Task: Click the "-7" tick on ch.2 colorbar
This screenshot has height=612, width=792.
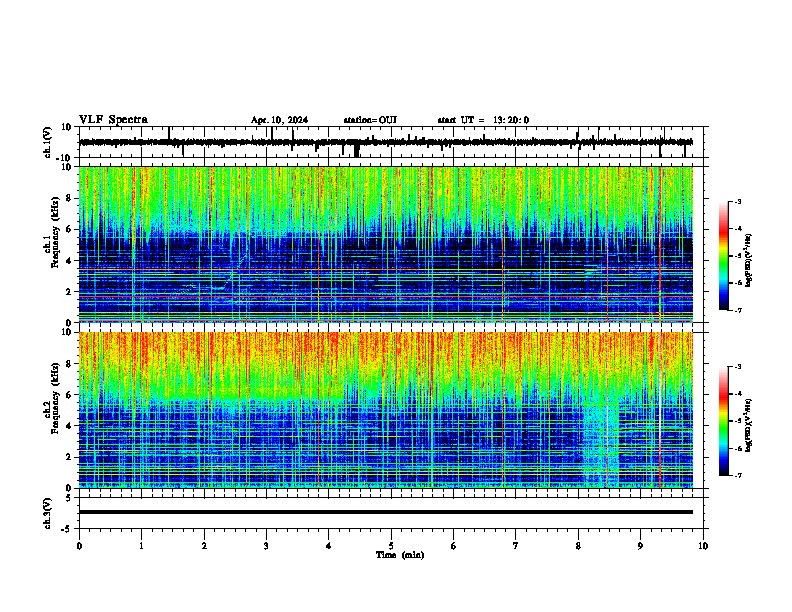Action: click(x=737, y=476)
